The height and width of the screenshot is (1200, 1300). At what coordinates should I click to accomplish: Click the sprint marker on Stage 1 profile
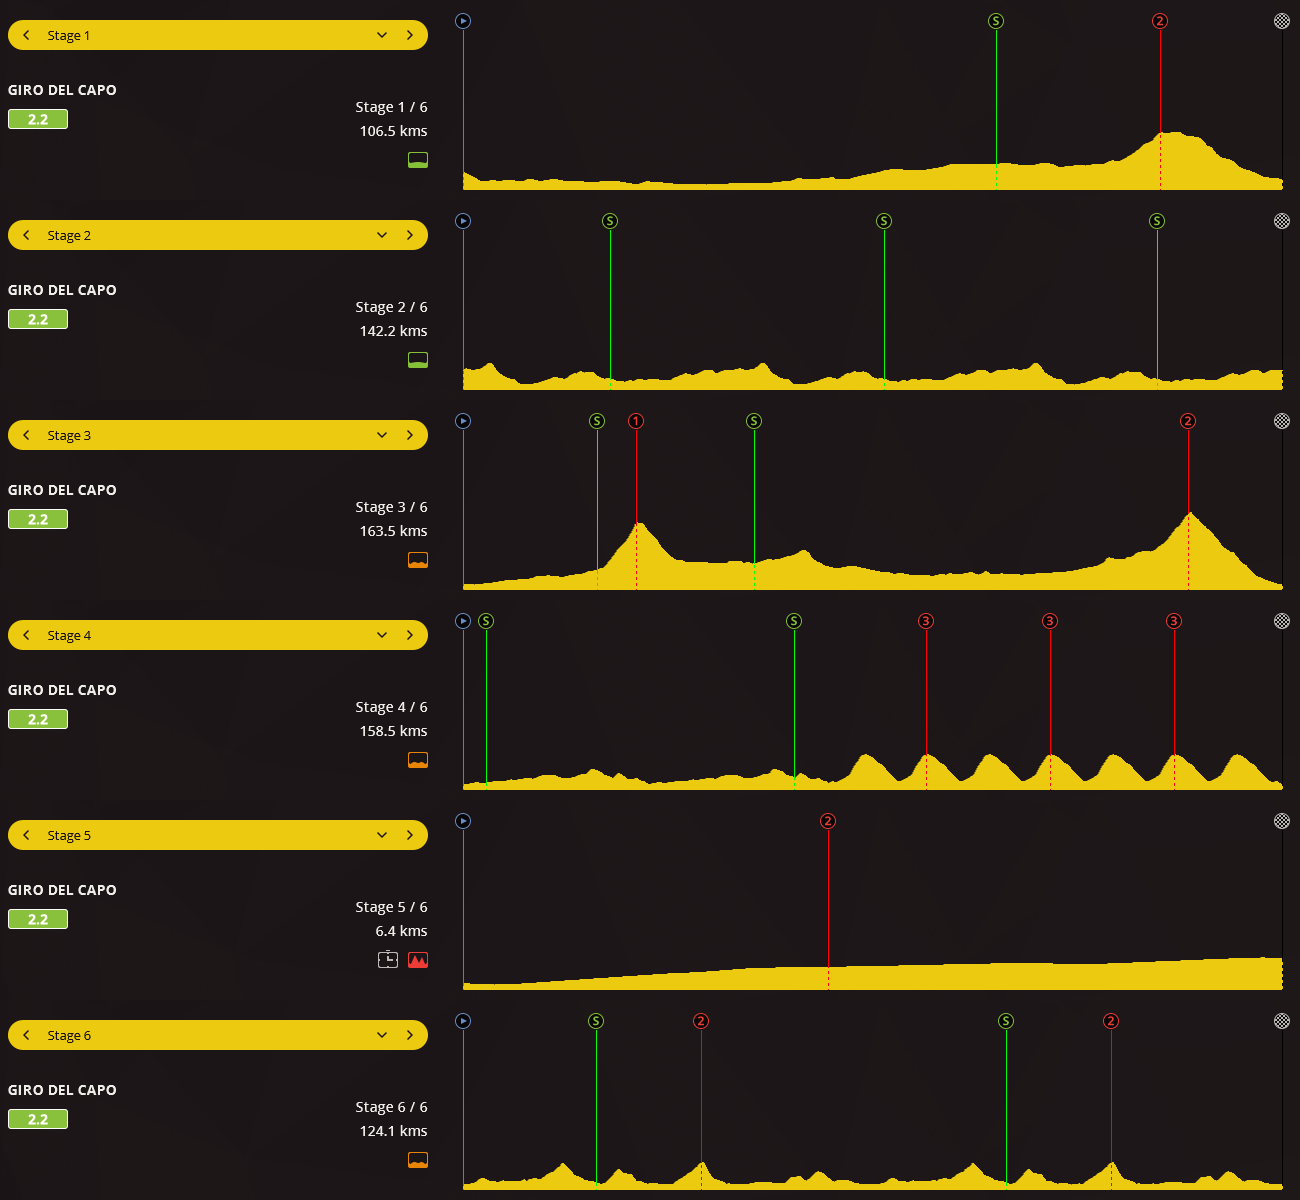pyautogui.click(x=996, y=21)
